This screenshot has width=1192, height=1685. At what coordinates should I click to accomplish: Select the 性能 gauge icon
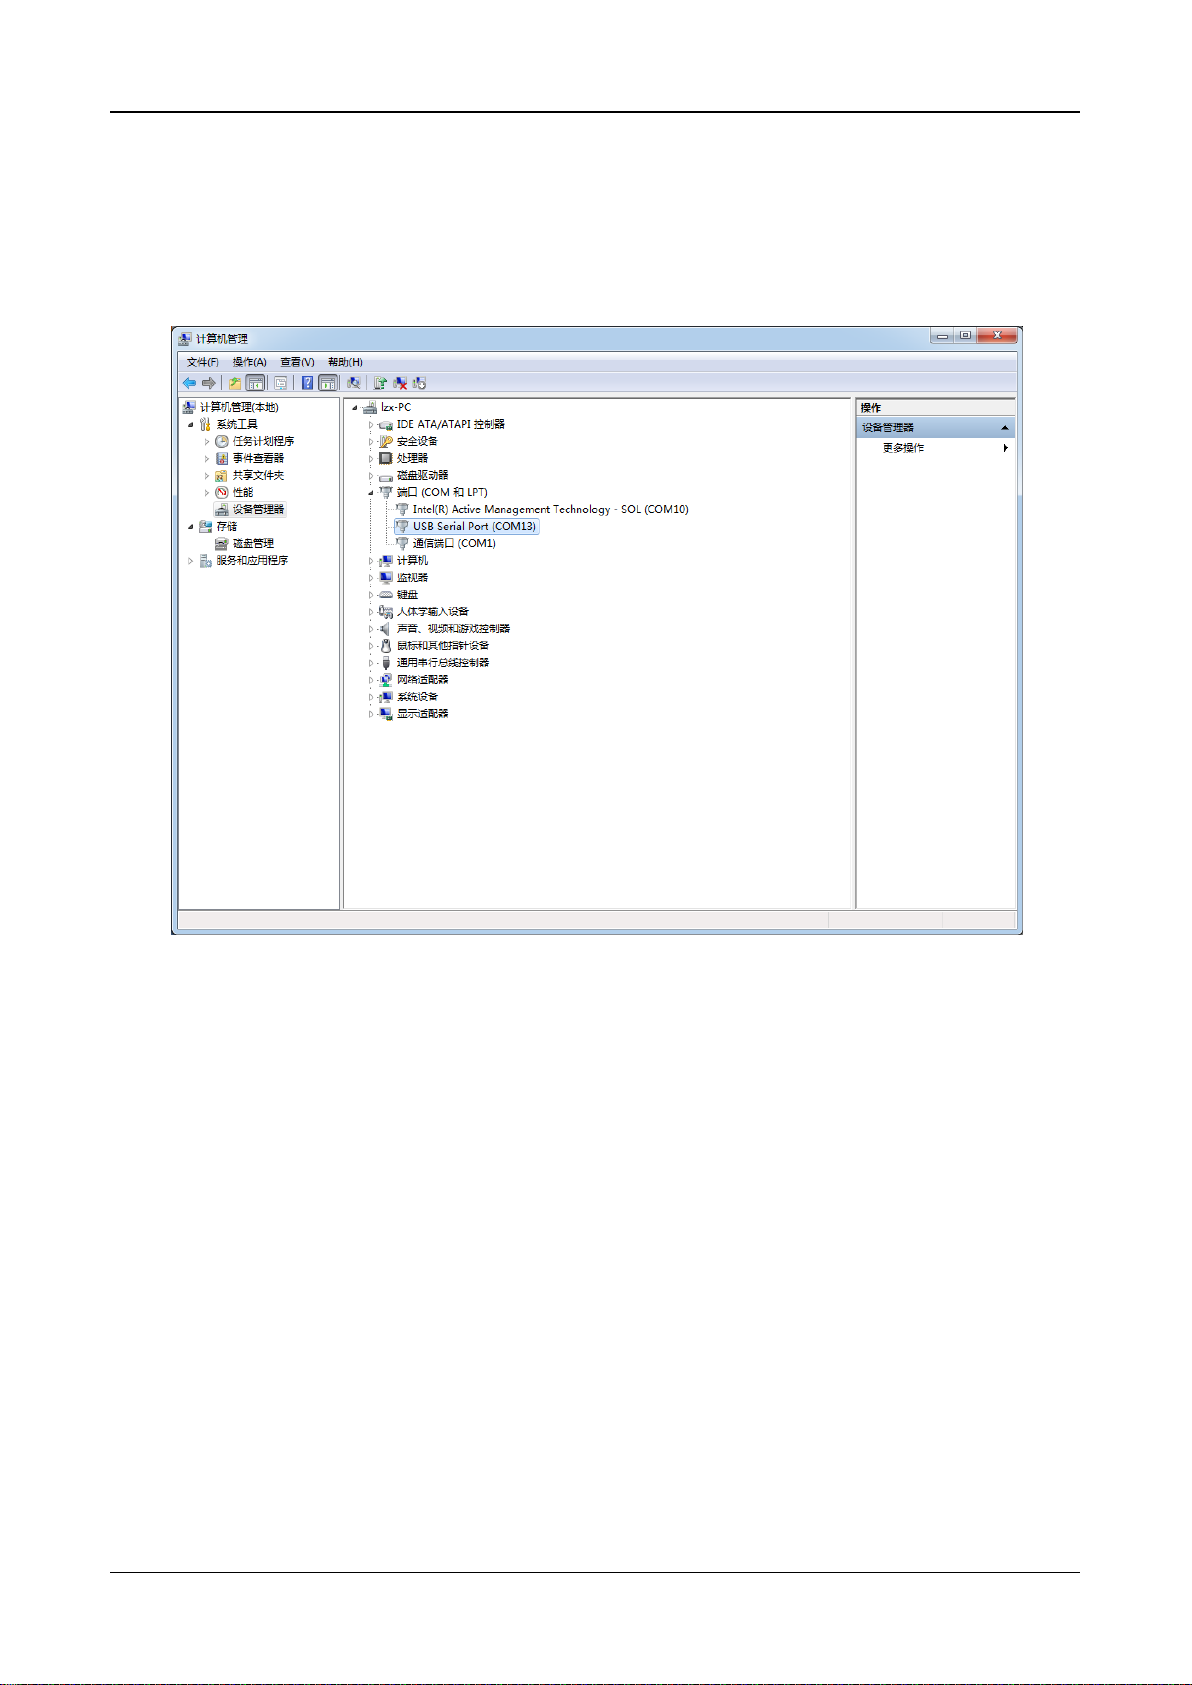point(222,492)
